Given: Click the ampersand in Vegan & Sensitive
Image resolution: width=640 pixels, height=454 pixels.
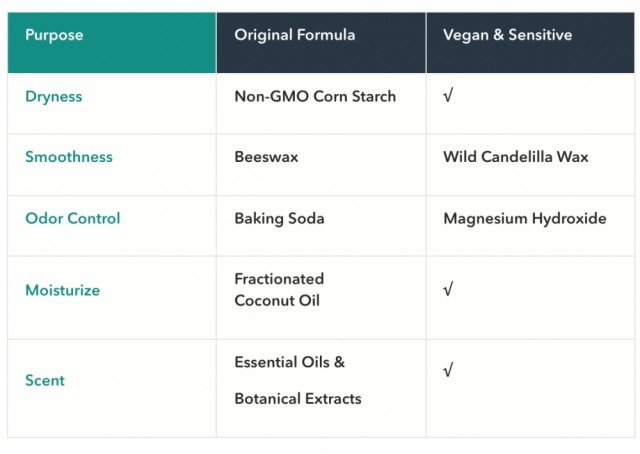Looking at the screenshot, I should [x=498, y=35].
